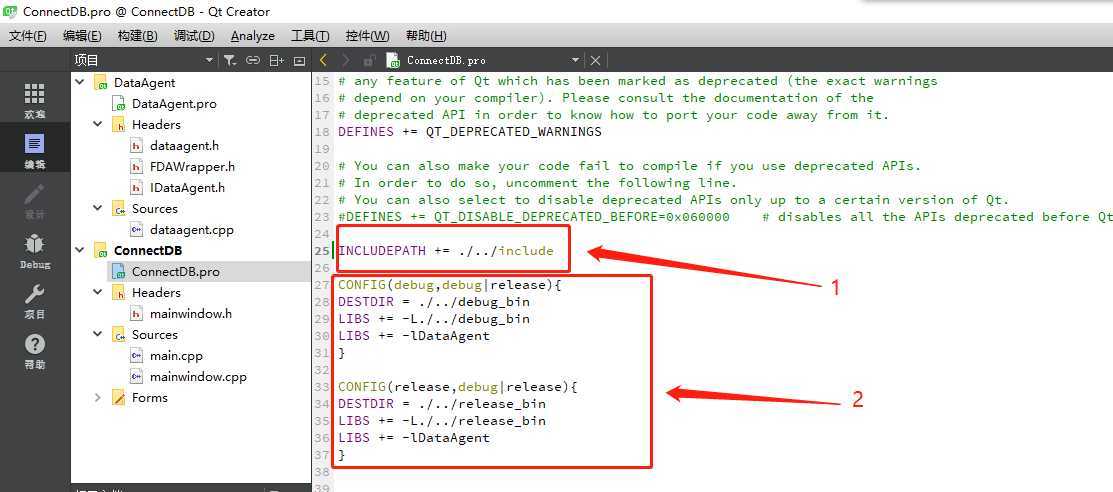
Task: Open the 帮助(H) menu
Action: click(x=426, y=35)
